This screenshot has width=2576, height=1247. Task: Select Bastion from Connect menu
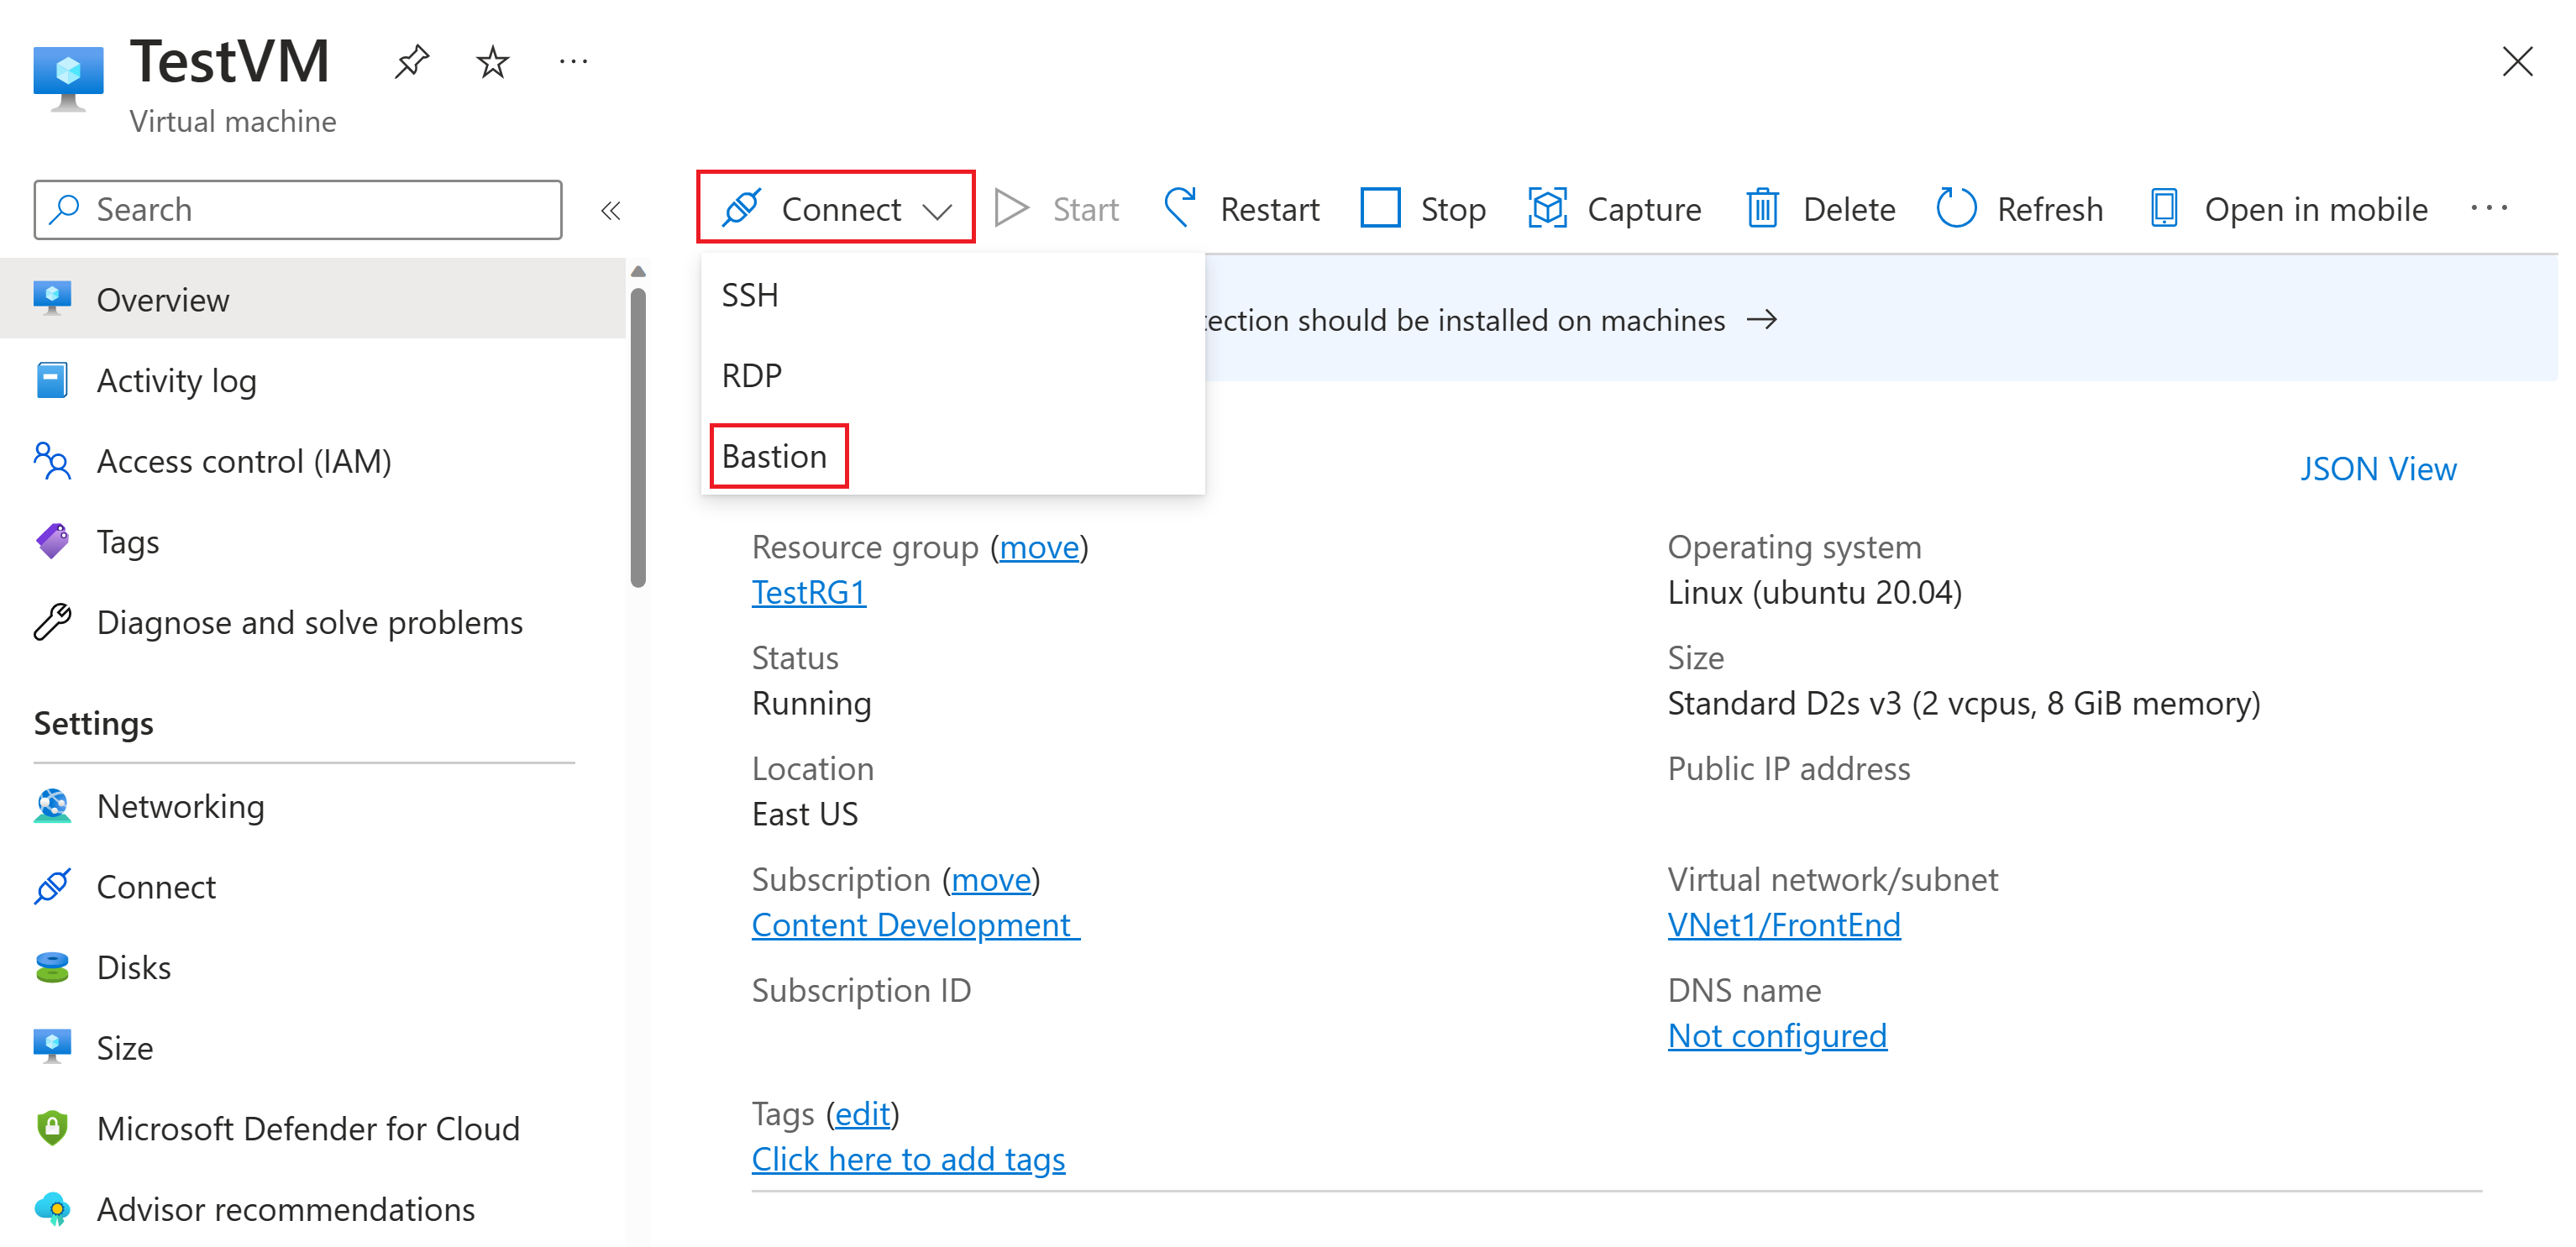coord(775,456)
